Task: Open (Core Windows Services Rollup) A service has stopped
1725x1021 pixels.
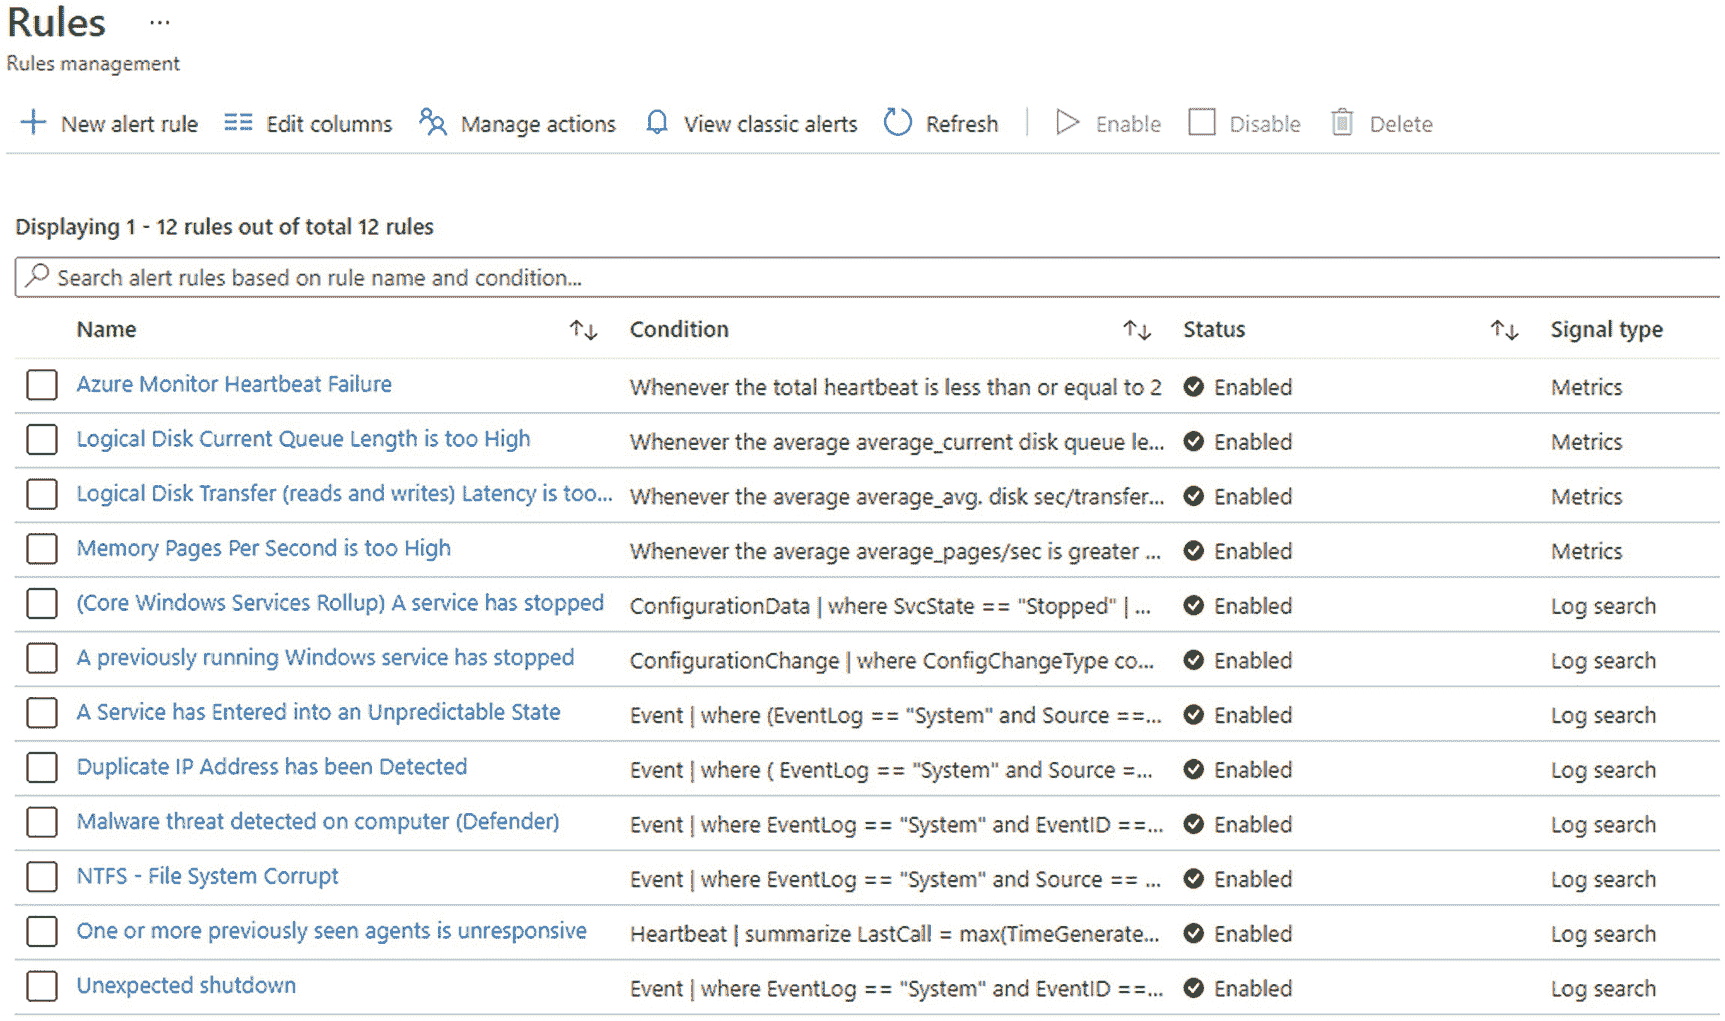Action: [340, 603]
